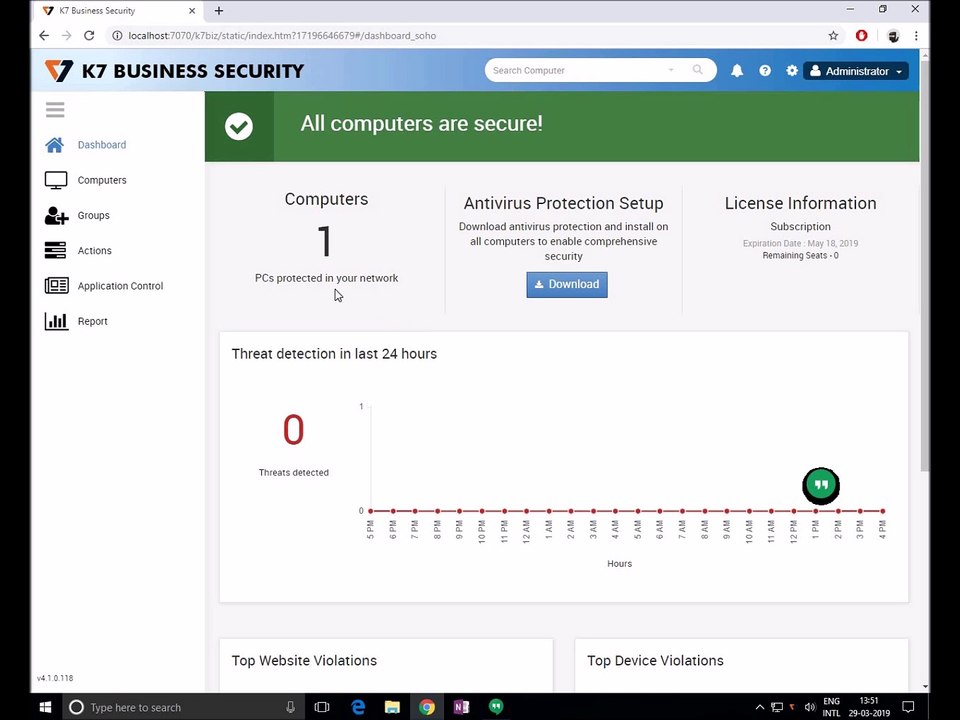
Task: Click the K7 Business Security logo
Action: [174, 71]
